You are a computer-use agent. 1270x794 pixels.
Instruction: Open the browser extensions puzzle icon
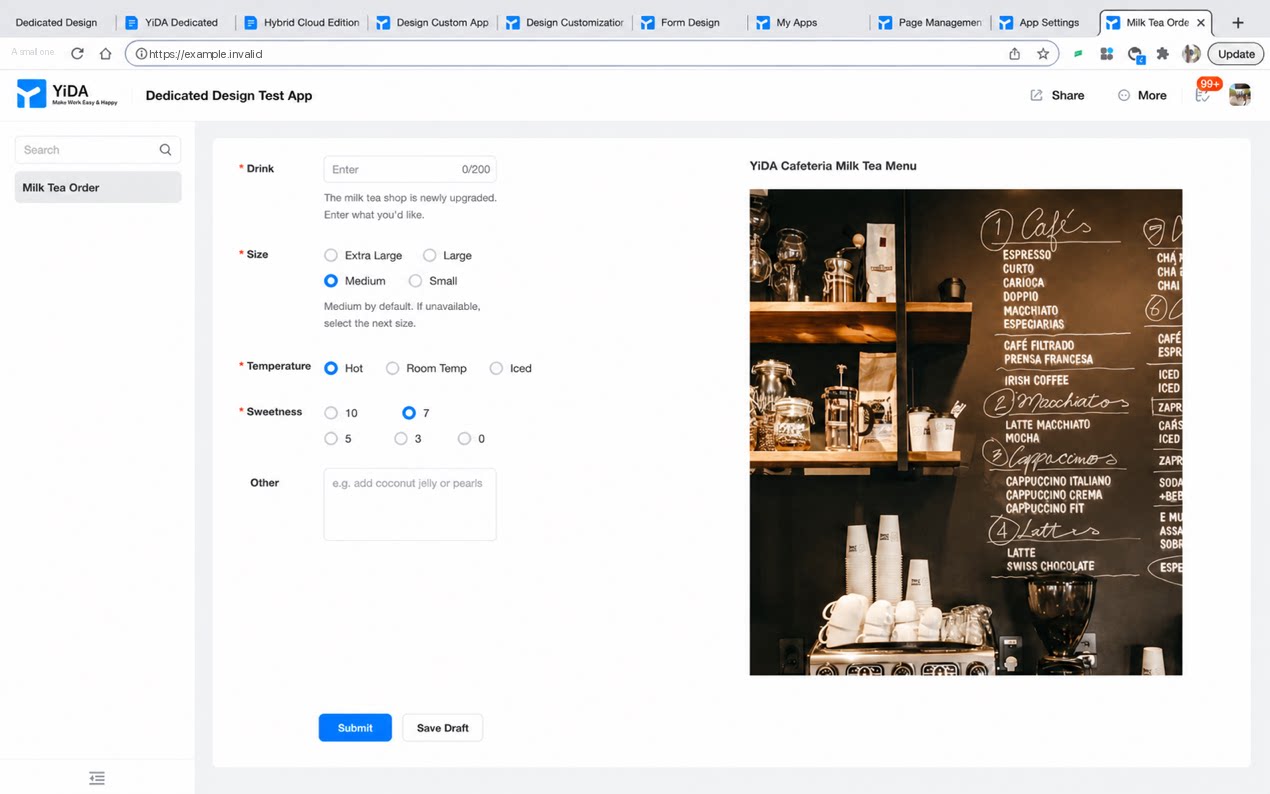click(x=1162, y=54)
